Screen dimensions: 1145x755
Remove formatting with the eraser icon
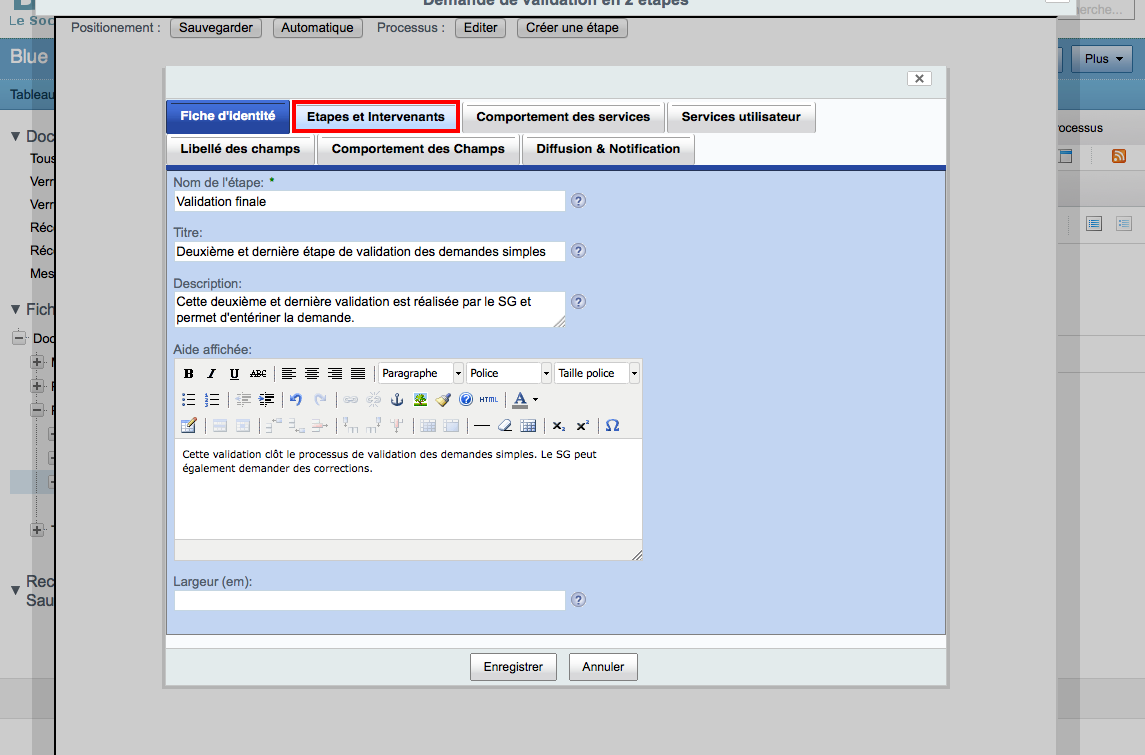[505, 426]
